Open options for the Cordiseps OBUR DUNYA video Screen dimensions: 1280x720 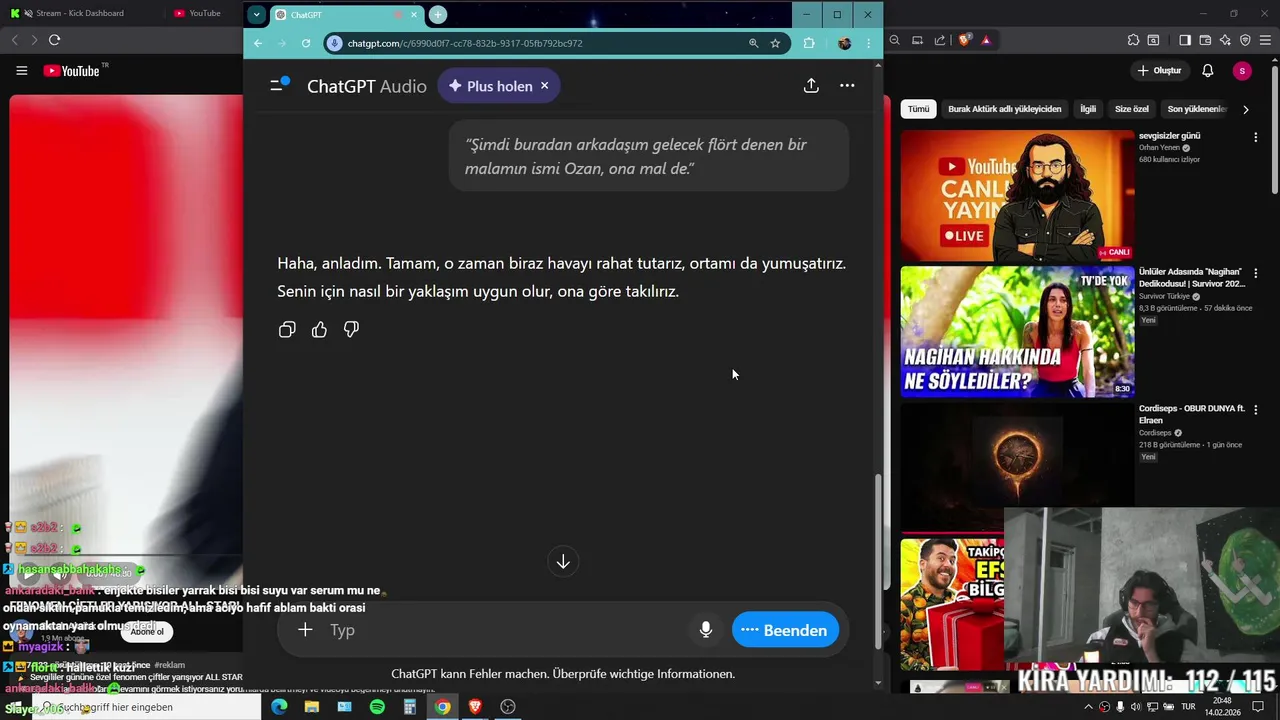(x=1256, y=409)
